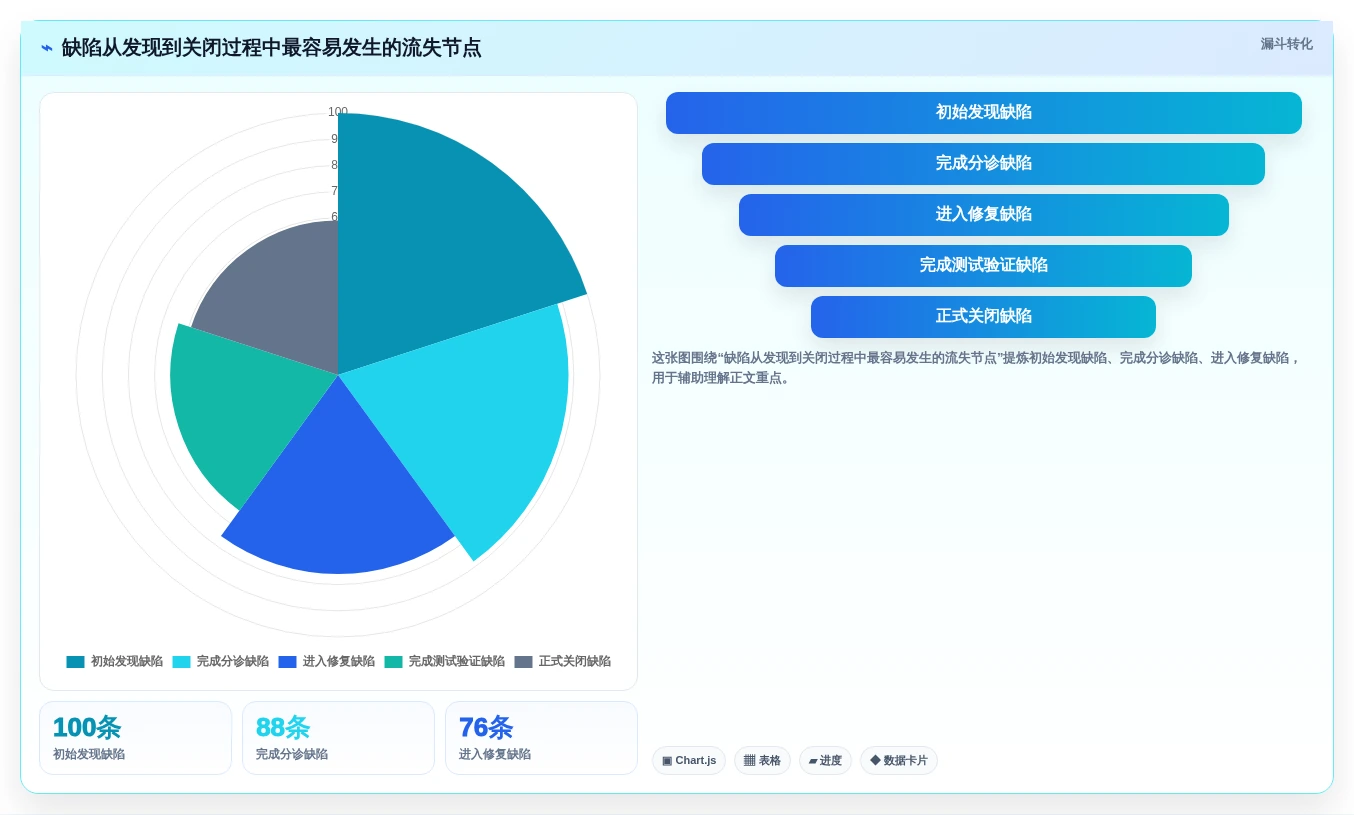The image size is (1354, 815).
Task: Open the 100条 初始发现缺陷 data card
Action: (135, 738)
